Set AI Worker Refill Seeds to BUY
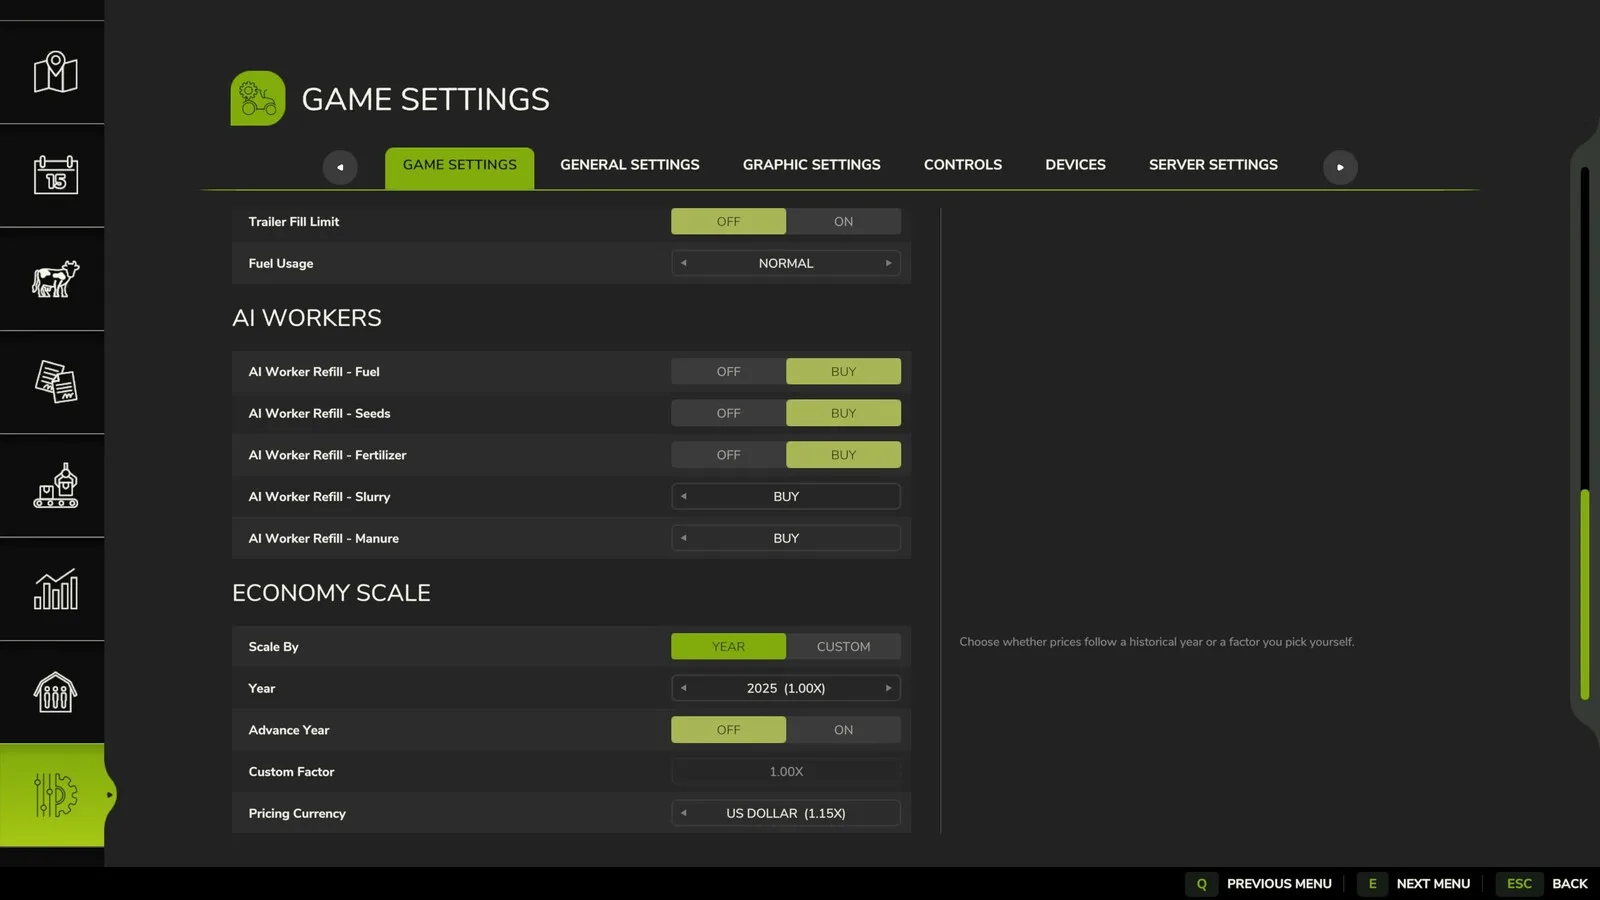1600x900 pixels. click(843, 413)
